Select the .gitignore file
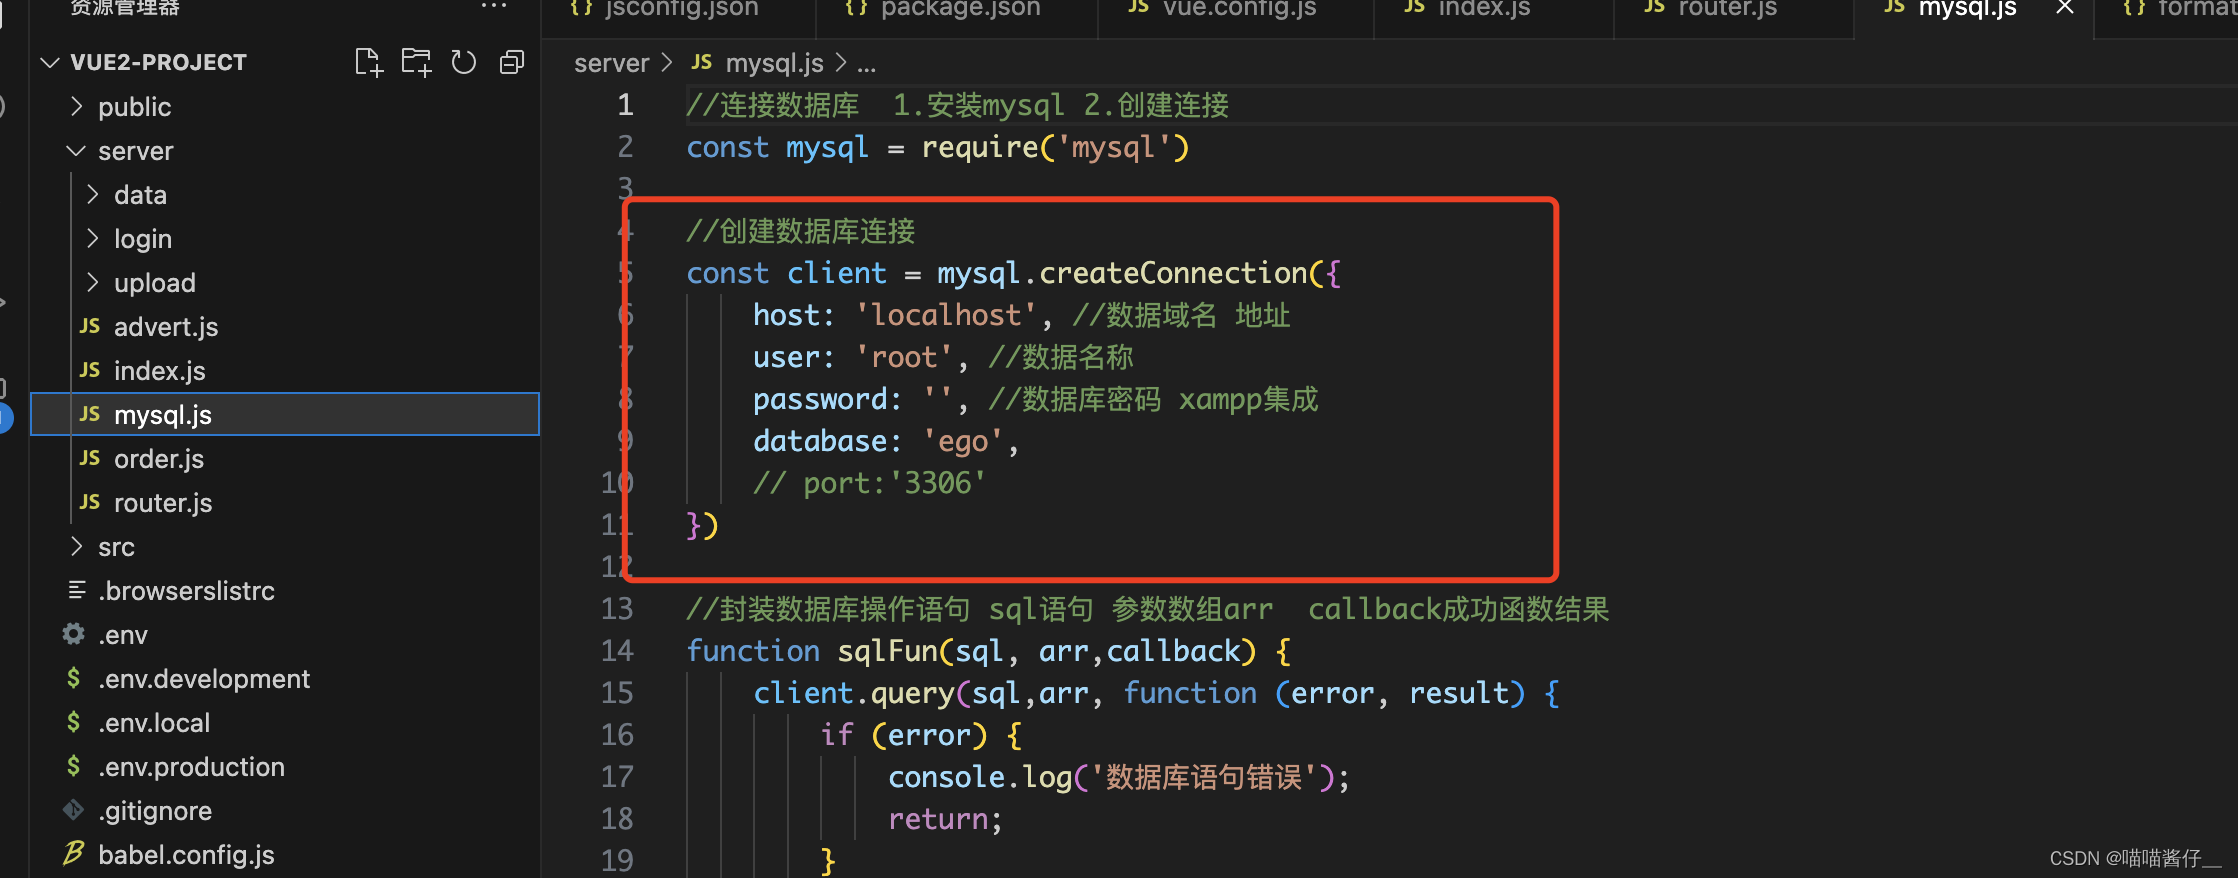This screenshot has height=878, width=2238. (155, 810)
